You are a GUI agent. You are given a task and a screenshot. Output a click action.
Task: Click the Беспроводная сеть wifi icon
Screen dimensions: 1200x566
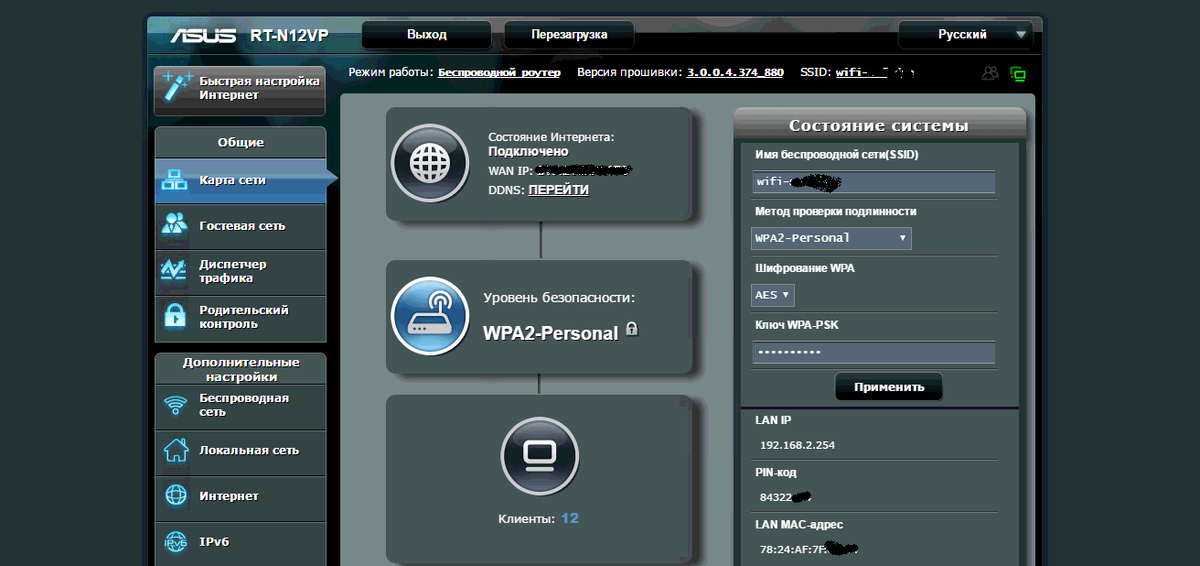176,405
